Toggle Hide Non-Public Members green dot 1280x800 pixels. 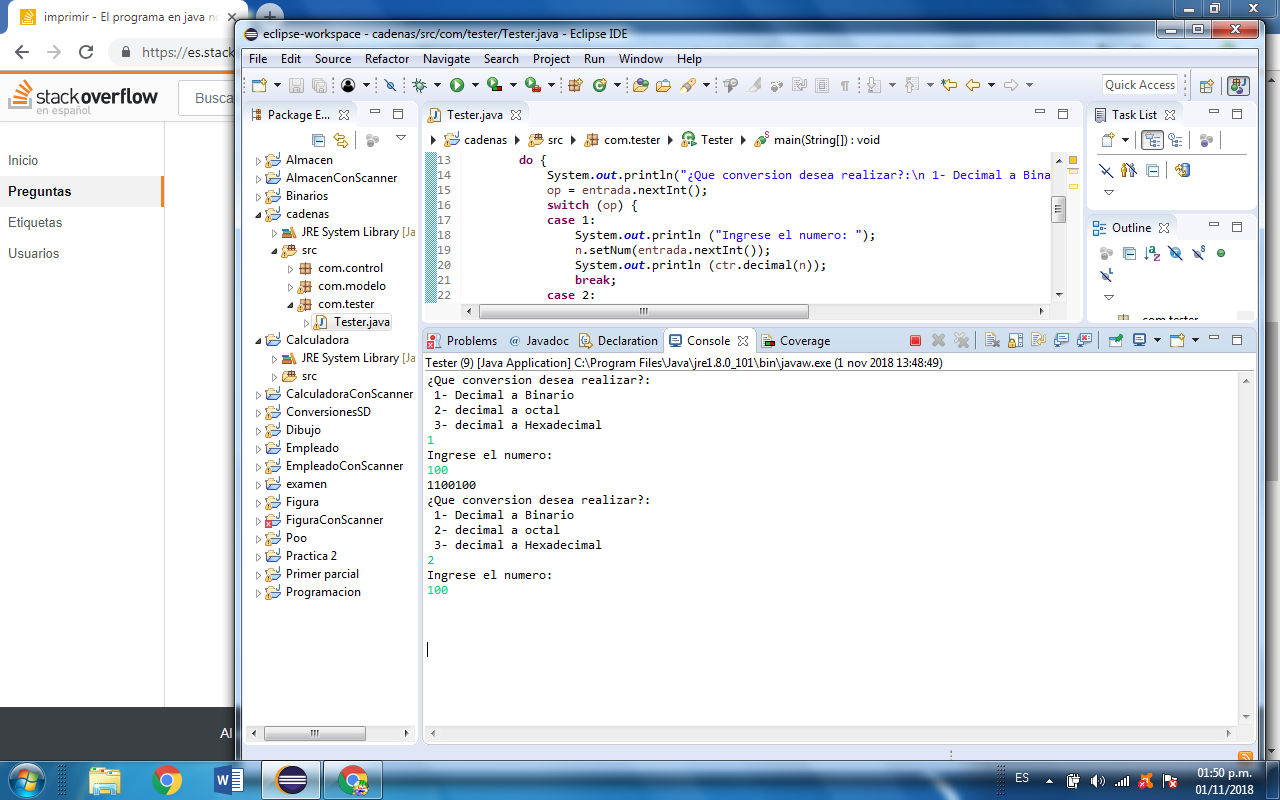pos(1221,253)
